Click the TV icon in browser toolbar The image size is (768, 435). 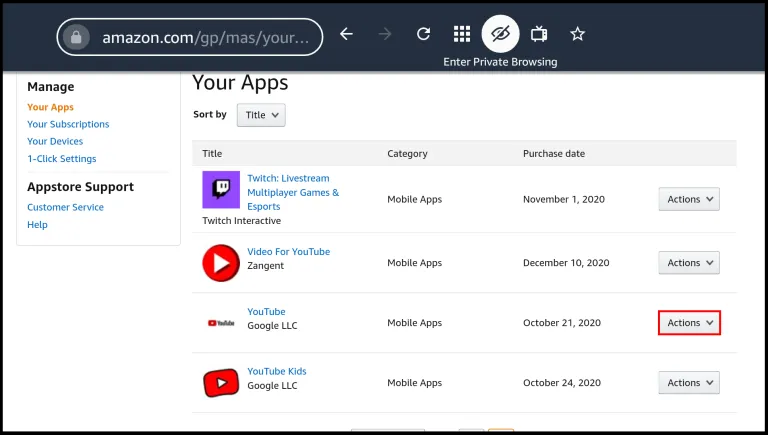point(539,34)
